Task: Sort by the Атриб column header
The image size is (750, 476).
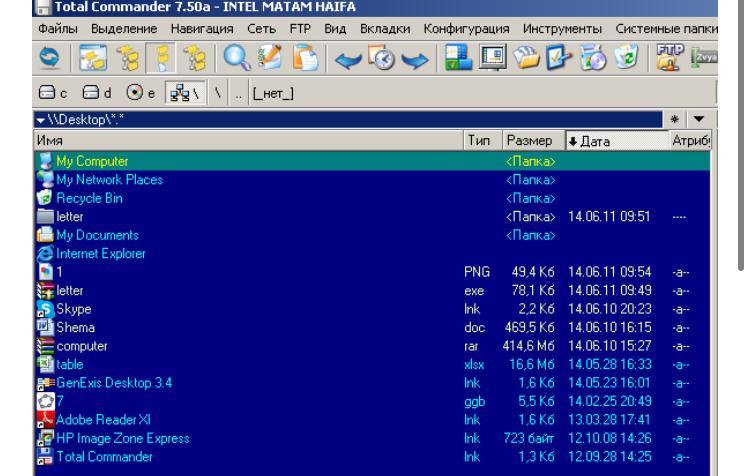Action: (690, 141)
